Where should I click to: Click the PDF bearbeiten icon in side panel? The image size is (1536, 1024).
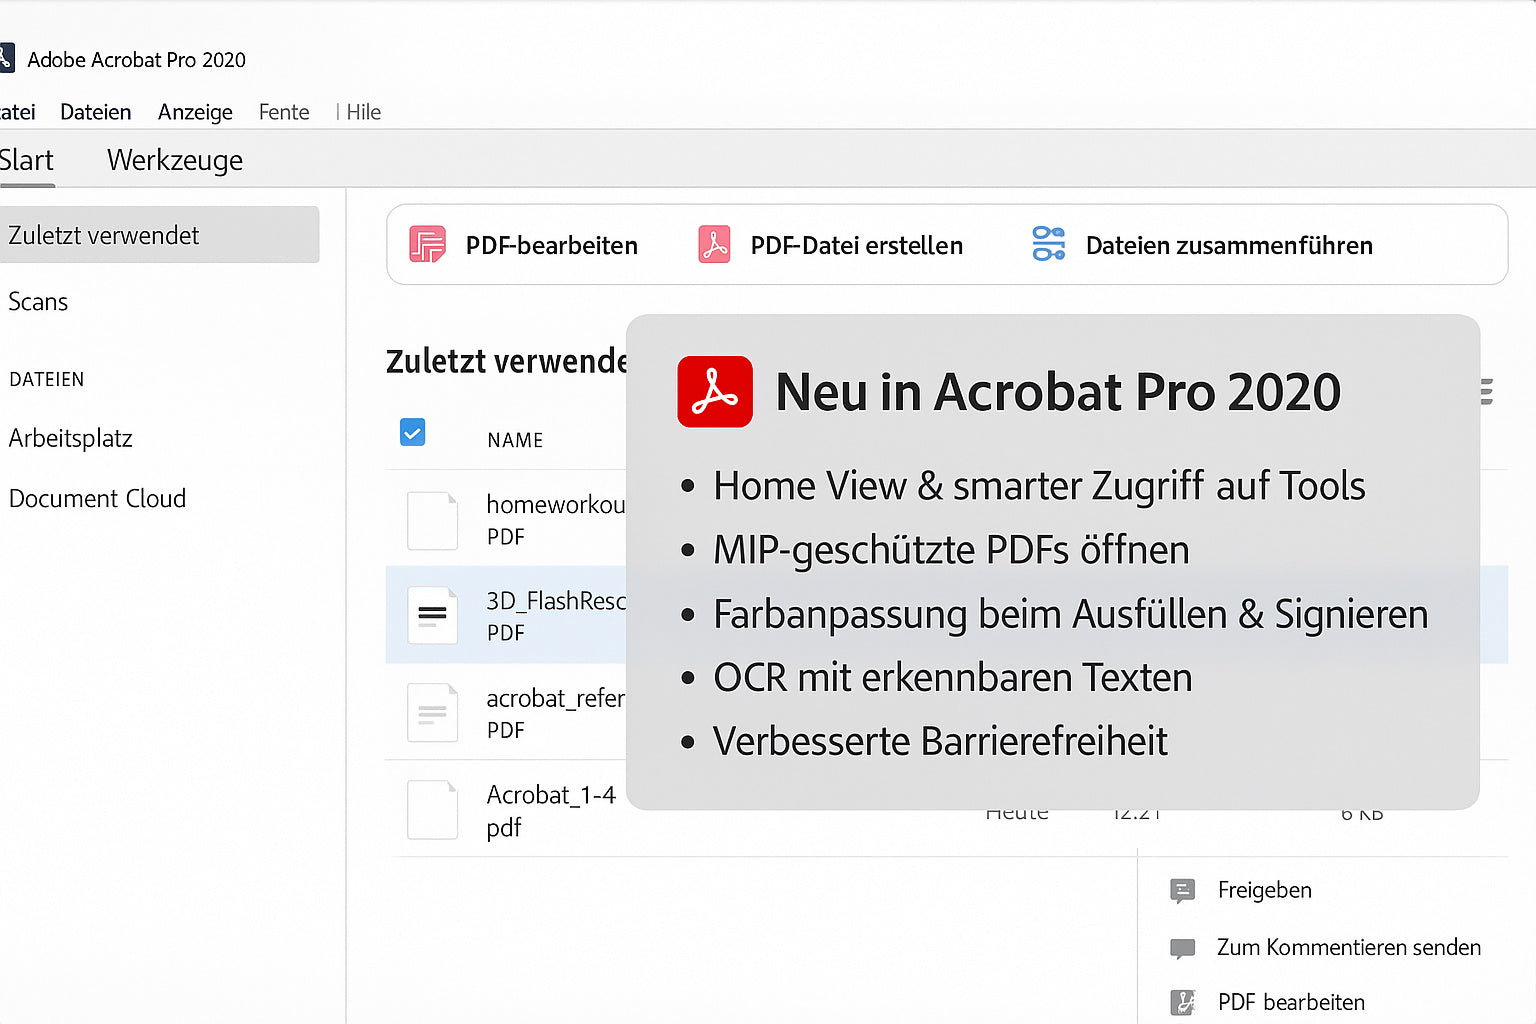pyautogui.click(x=1183, y=1002)
